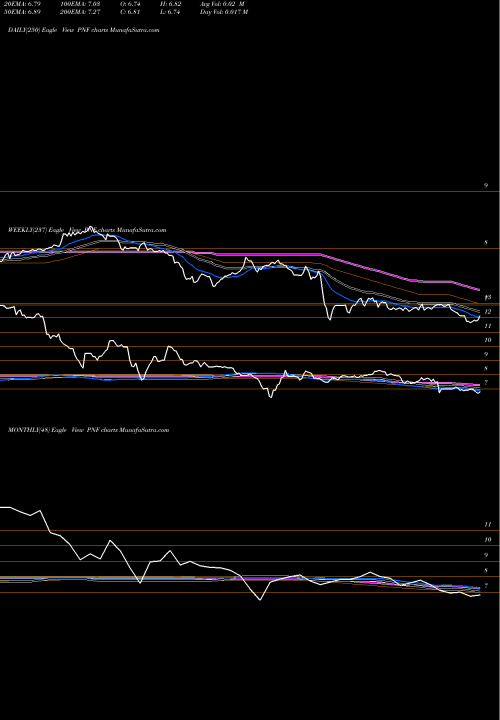Click the 8 price label on monthly axis
Viewport: 500px width, 720px height.
(486, 571)
